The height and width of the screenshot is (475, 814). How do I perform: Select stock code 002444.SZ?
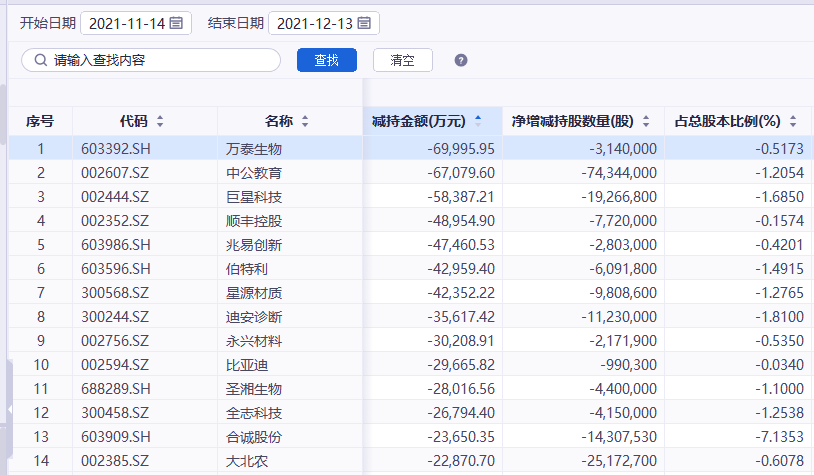(115, 197)
